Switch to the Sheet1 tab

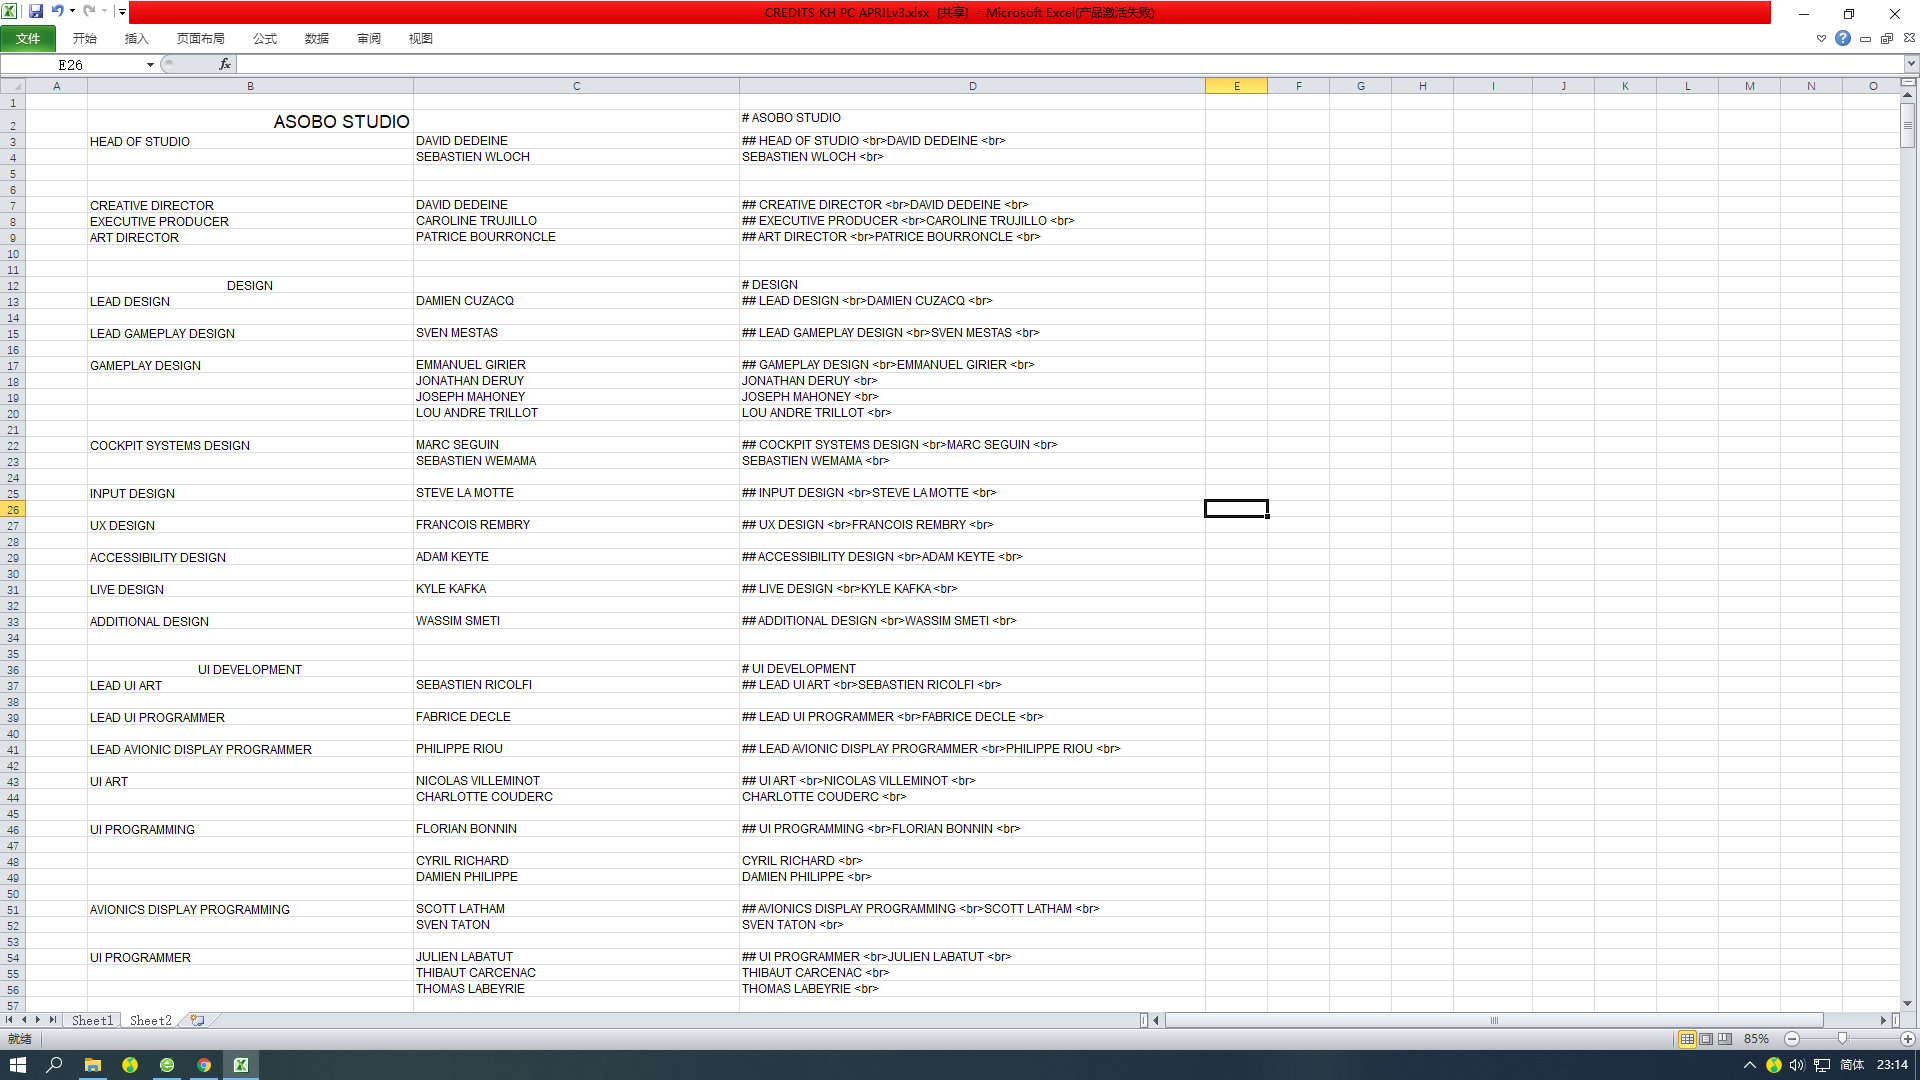(x=92, y=1020)
